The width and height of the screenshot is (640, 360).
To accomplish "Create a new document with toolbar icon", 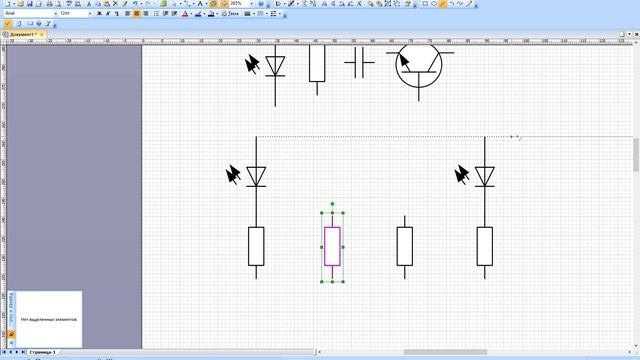I will pyautogui.click(x=7, y=4).
